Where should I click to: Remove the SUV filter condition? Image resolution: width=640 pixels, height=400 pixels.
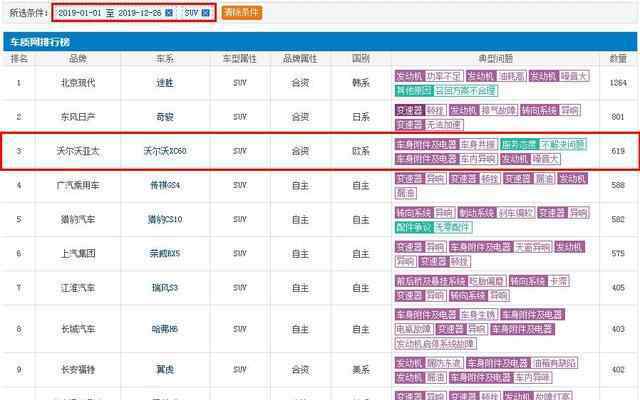pos(206,13)
